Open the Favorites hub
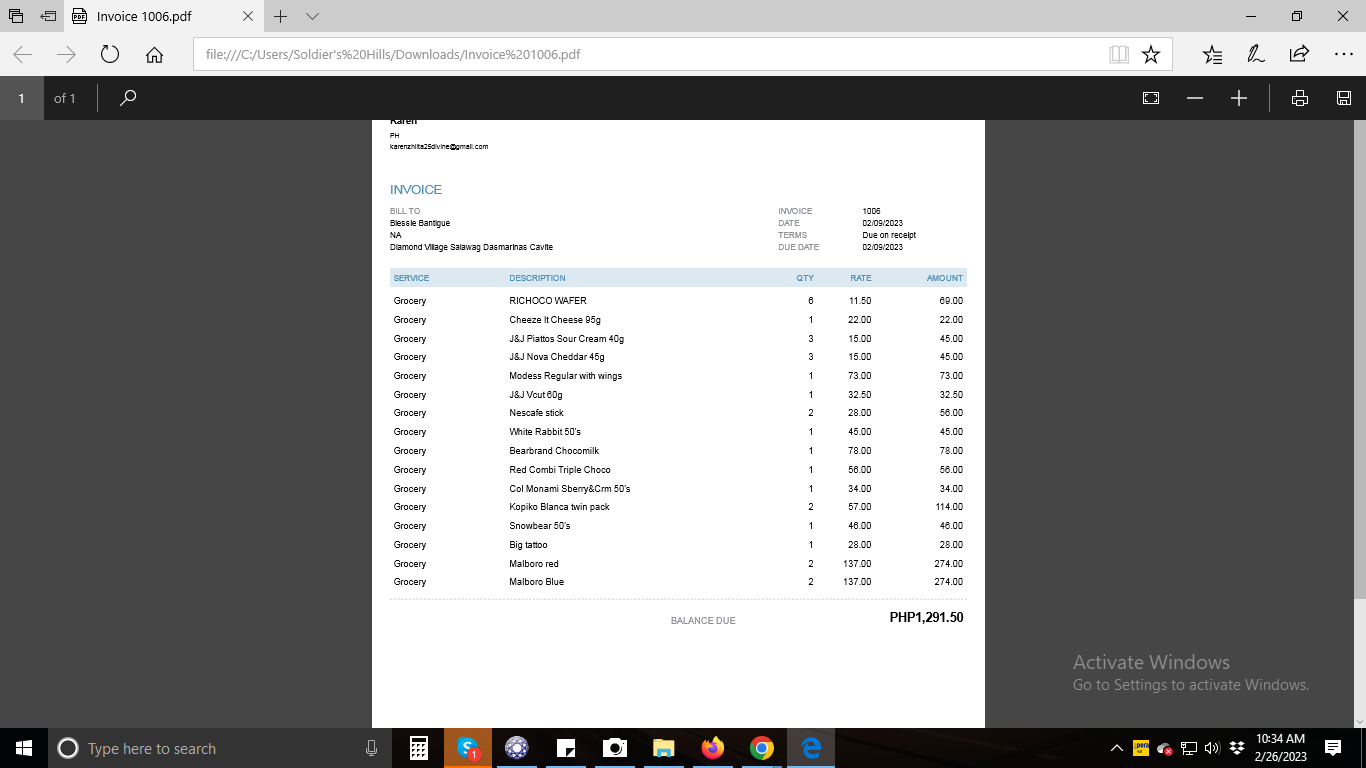The height and width of the screenshot is (768, 1366). (x=1212, y=55)
